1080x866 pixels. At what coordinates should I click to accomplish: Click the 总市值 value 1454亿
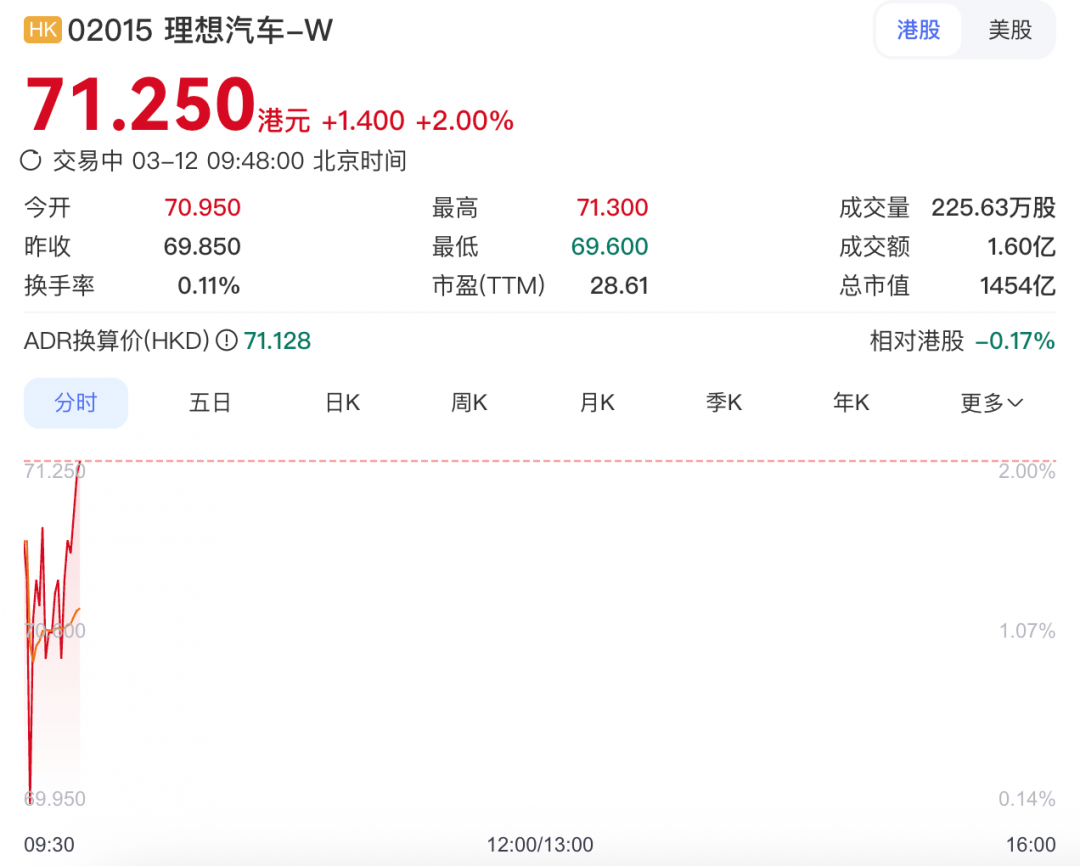coord(1017,285)
